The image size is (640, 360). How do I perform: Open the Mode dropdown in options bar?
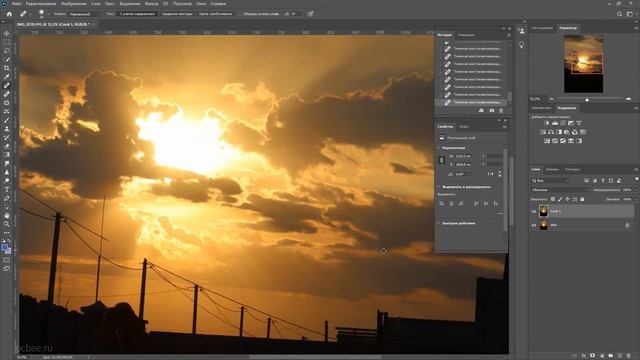84,14
